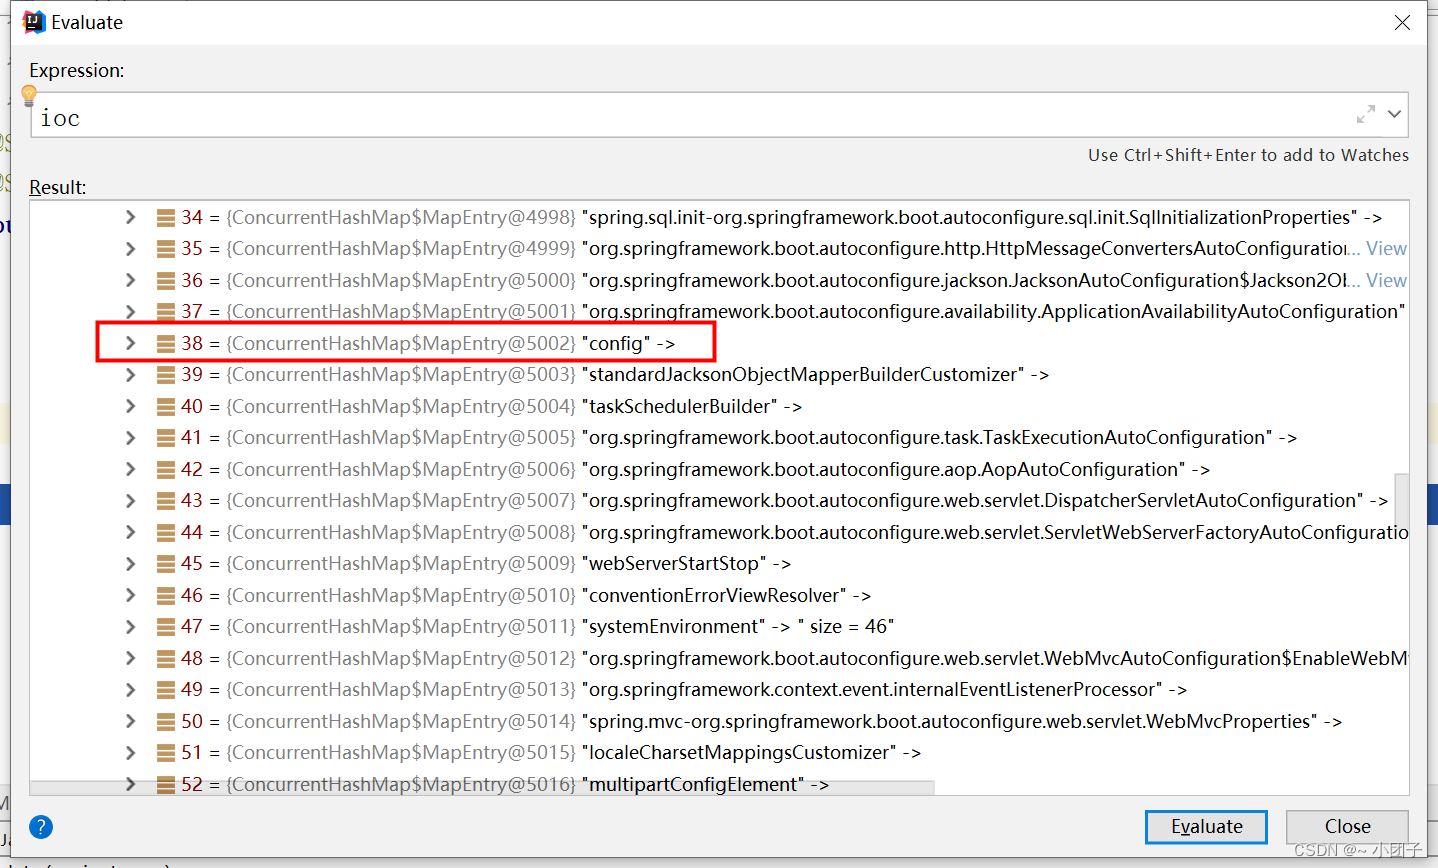Expand entry 52 multipartConfigElement
The image size is (1438, 868).
[x=130, y=784]
